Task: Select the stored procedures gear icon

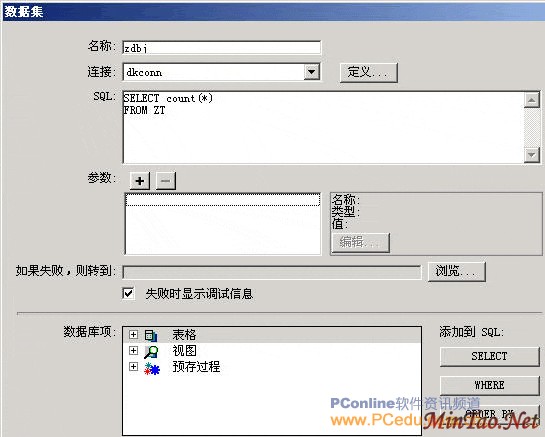Action: coord(152,368)
